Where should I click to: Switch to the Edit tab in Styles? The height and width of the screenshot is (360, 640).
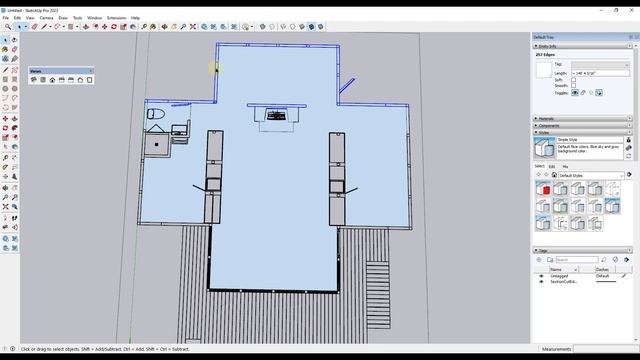pyautogui.click(x=551, y=167)
